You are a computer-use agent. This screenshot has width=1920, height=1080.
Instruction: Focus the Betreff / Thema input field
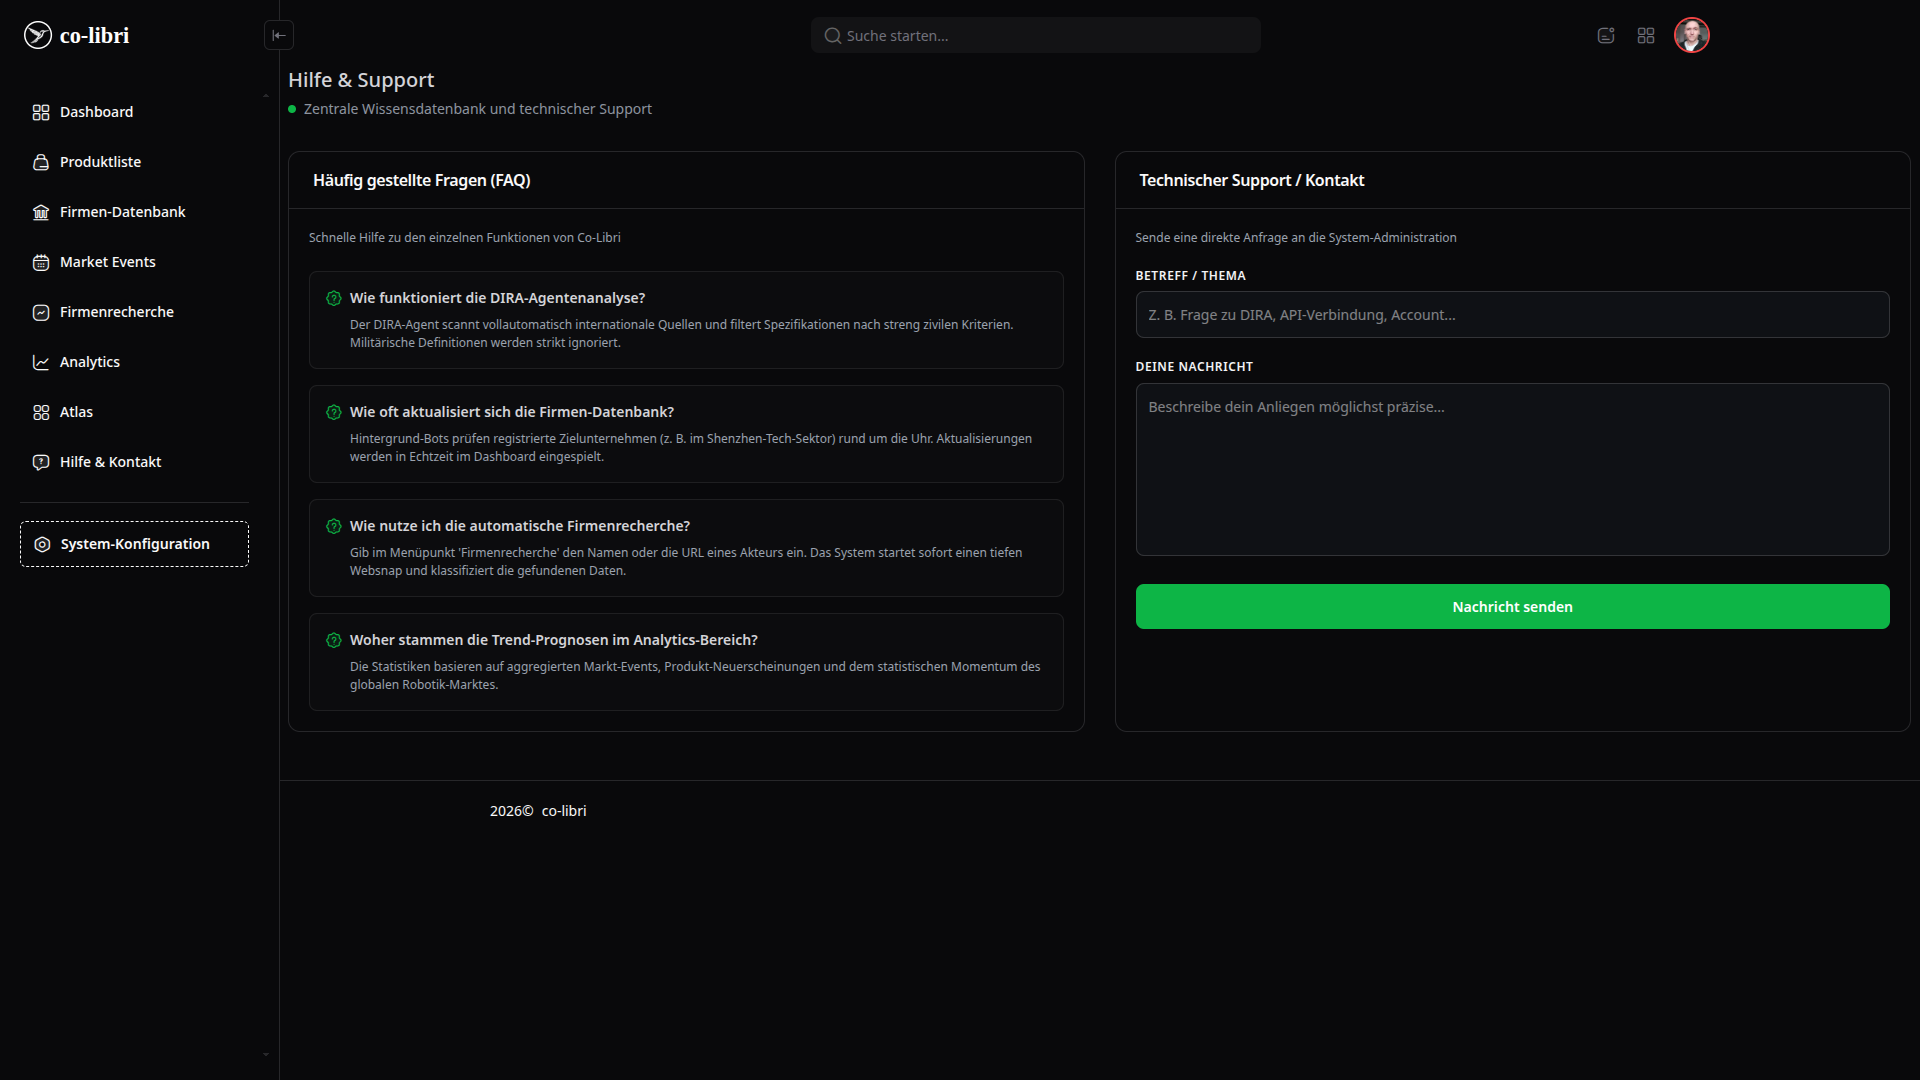pos(1512,315)
